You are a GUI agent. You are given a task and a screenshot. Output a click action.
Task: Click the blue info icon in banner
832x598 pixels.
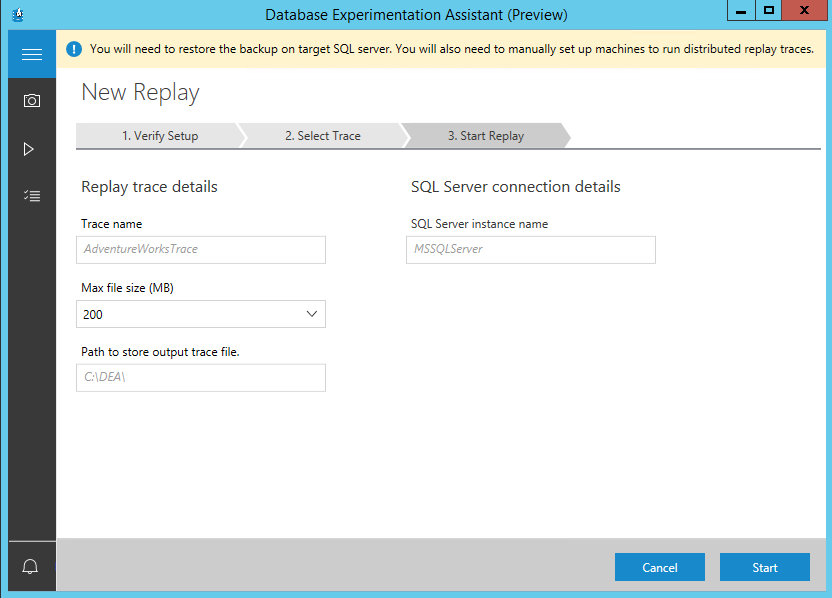point(74,48)
